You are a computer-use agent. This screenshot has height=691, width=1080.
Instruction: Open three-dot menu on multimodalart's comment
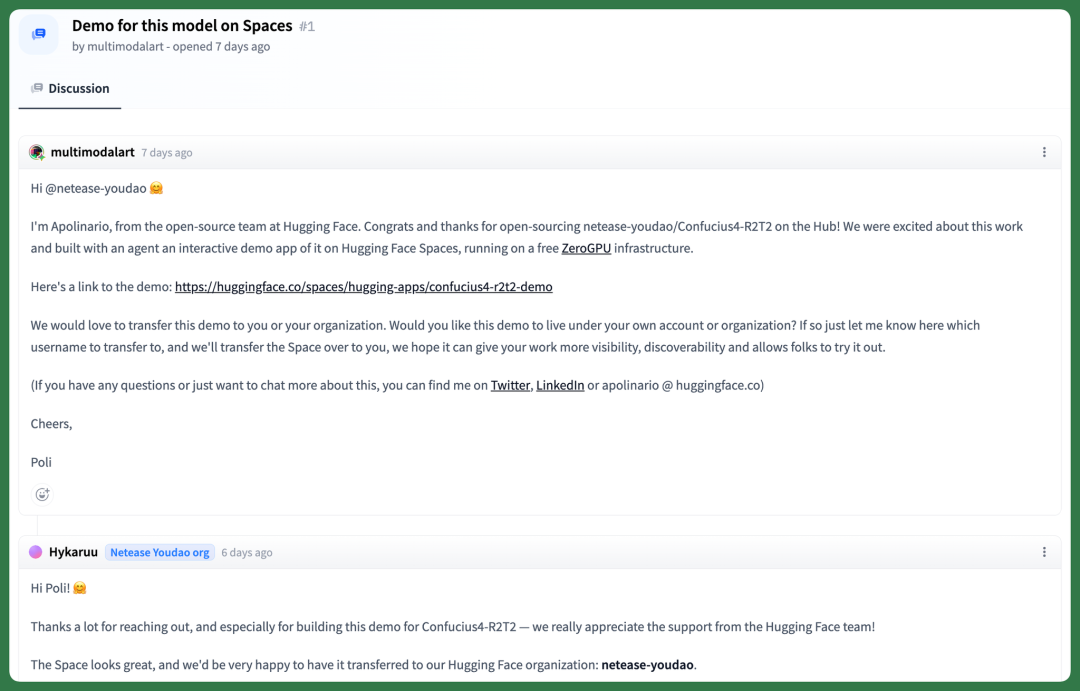1044,152
